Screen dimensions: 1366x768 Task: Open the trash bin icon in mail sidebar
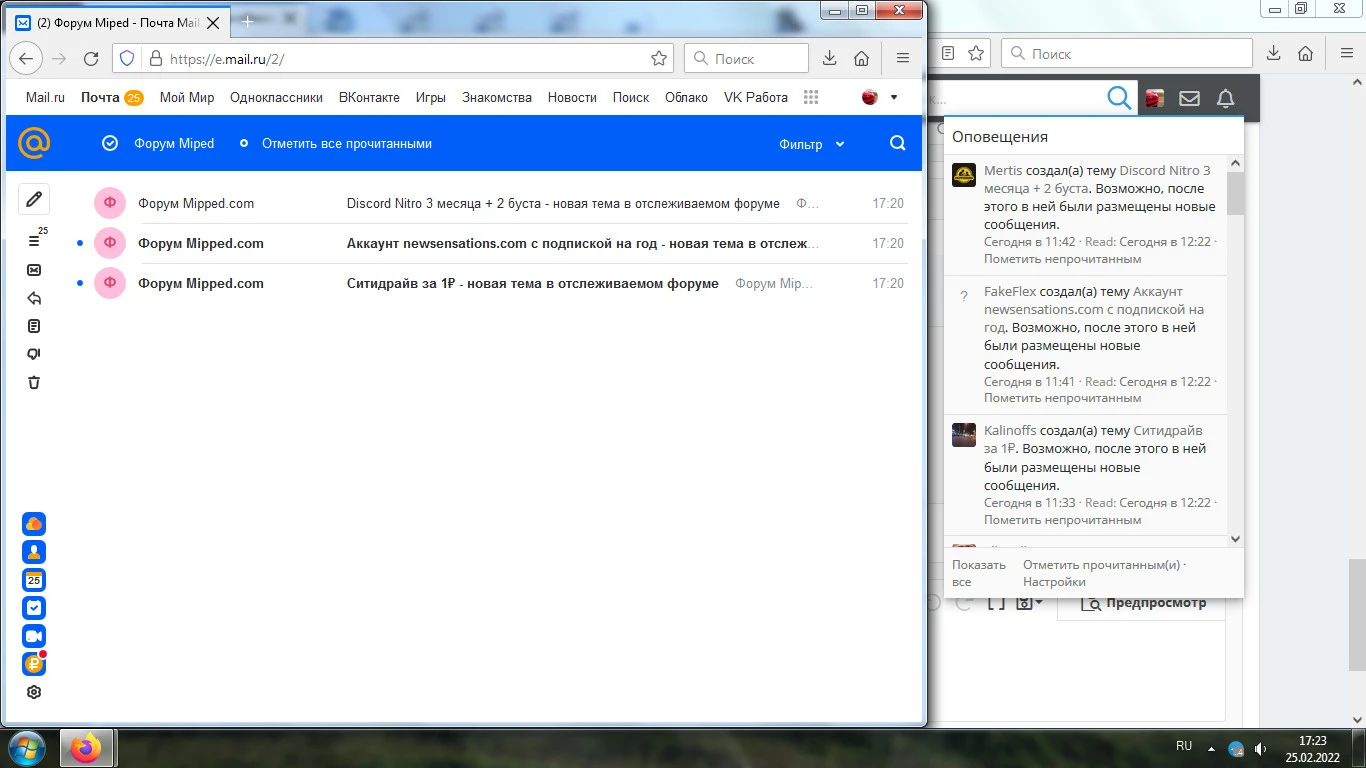tap(34, 382)
